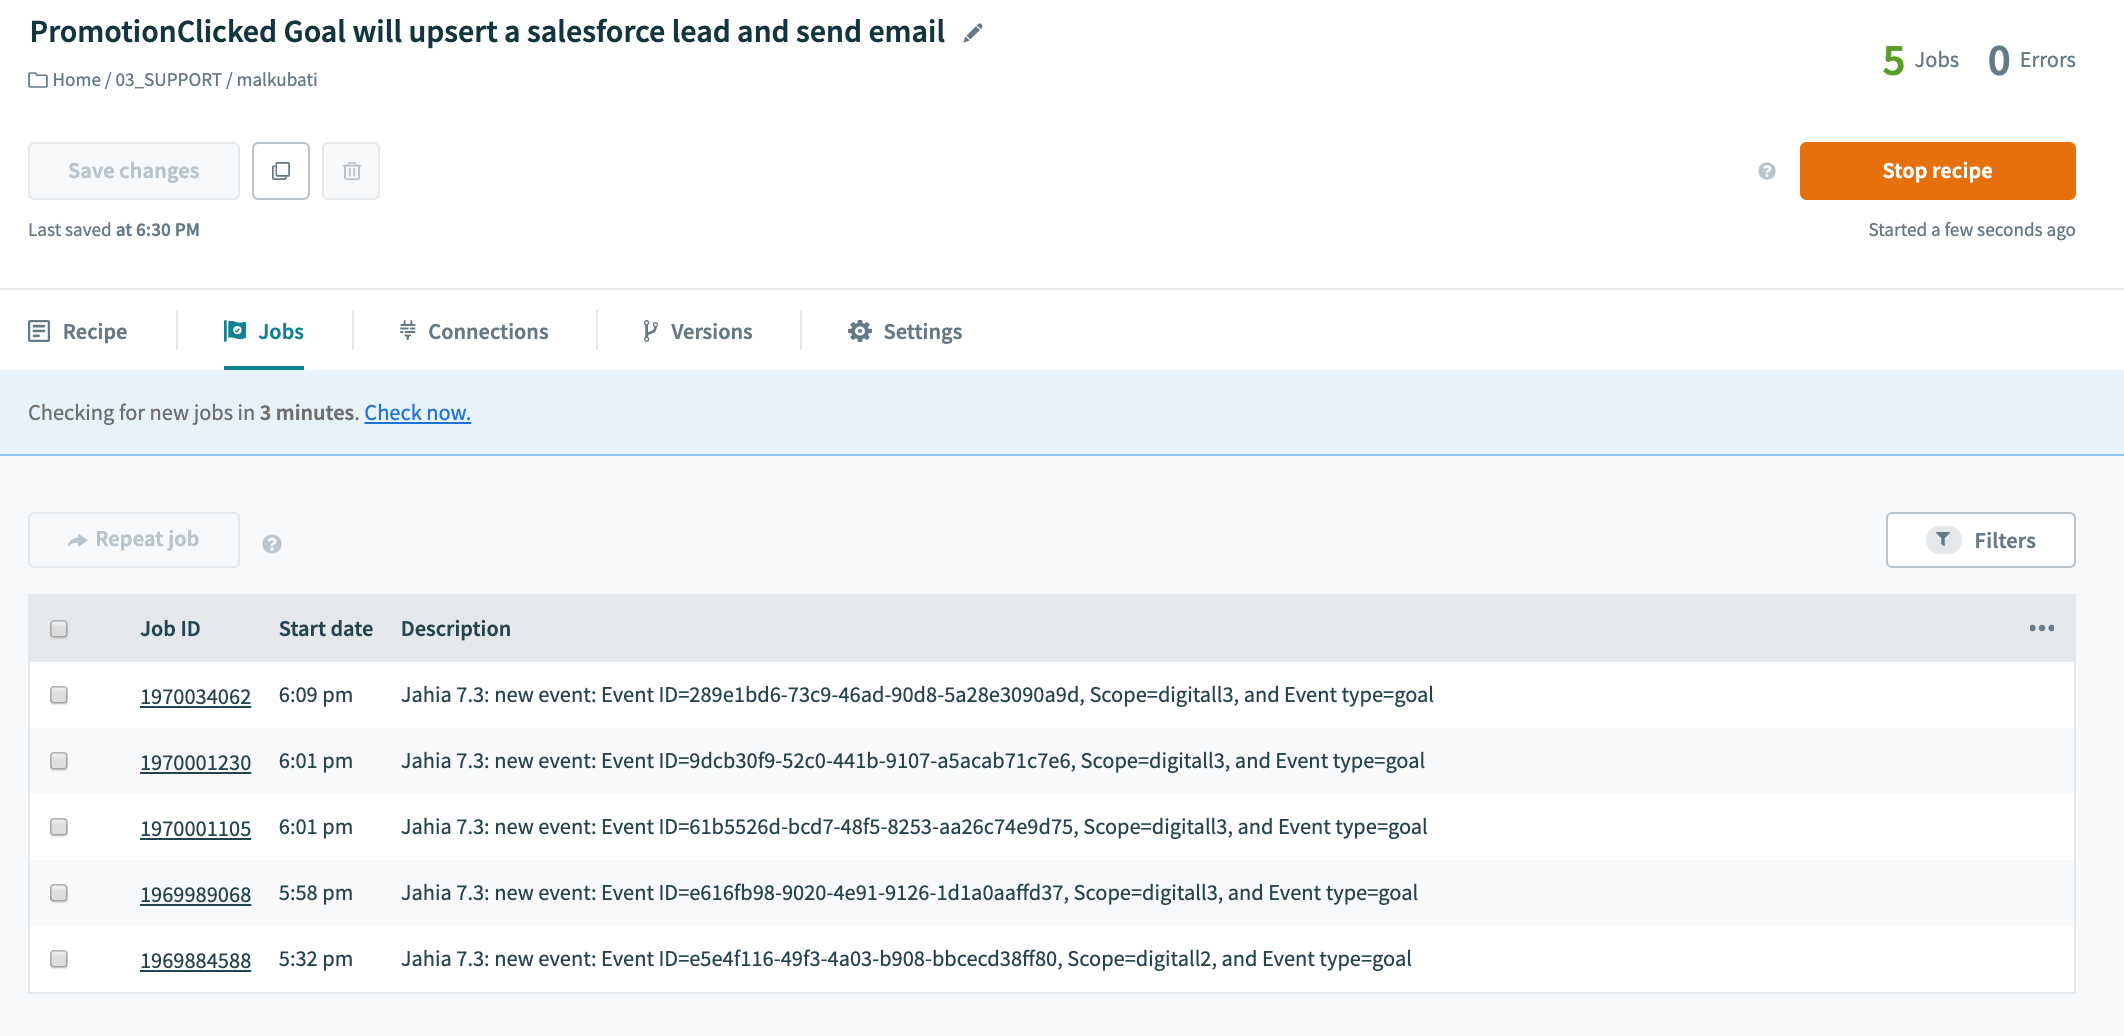Open the three-dots column options menu
Viewport: 2124px width, 1036px height.
pyautogui.click(x=2042, y=628)
